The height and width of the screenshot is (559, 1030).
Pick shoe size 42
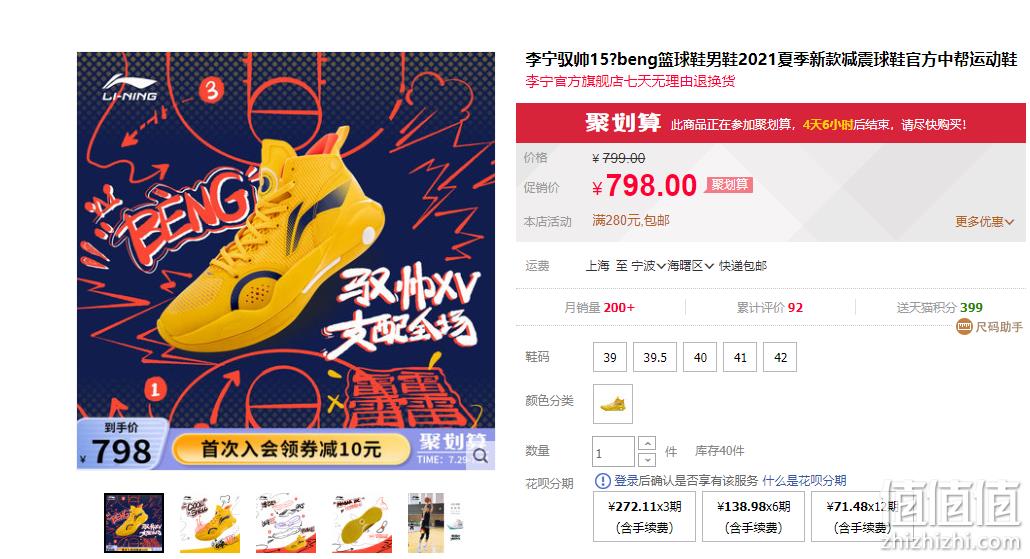click(780, 357)
